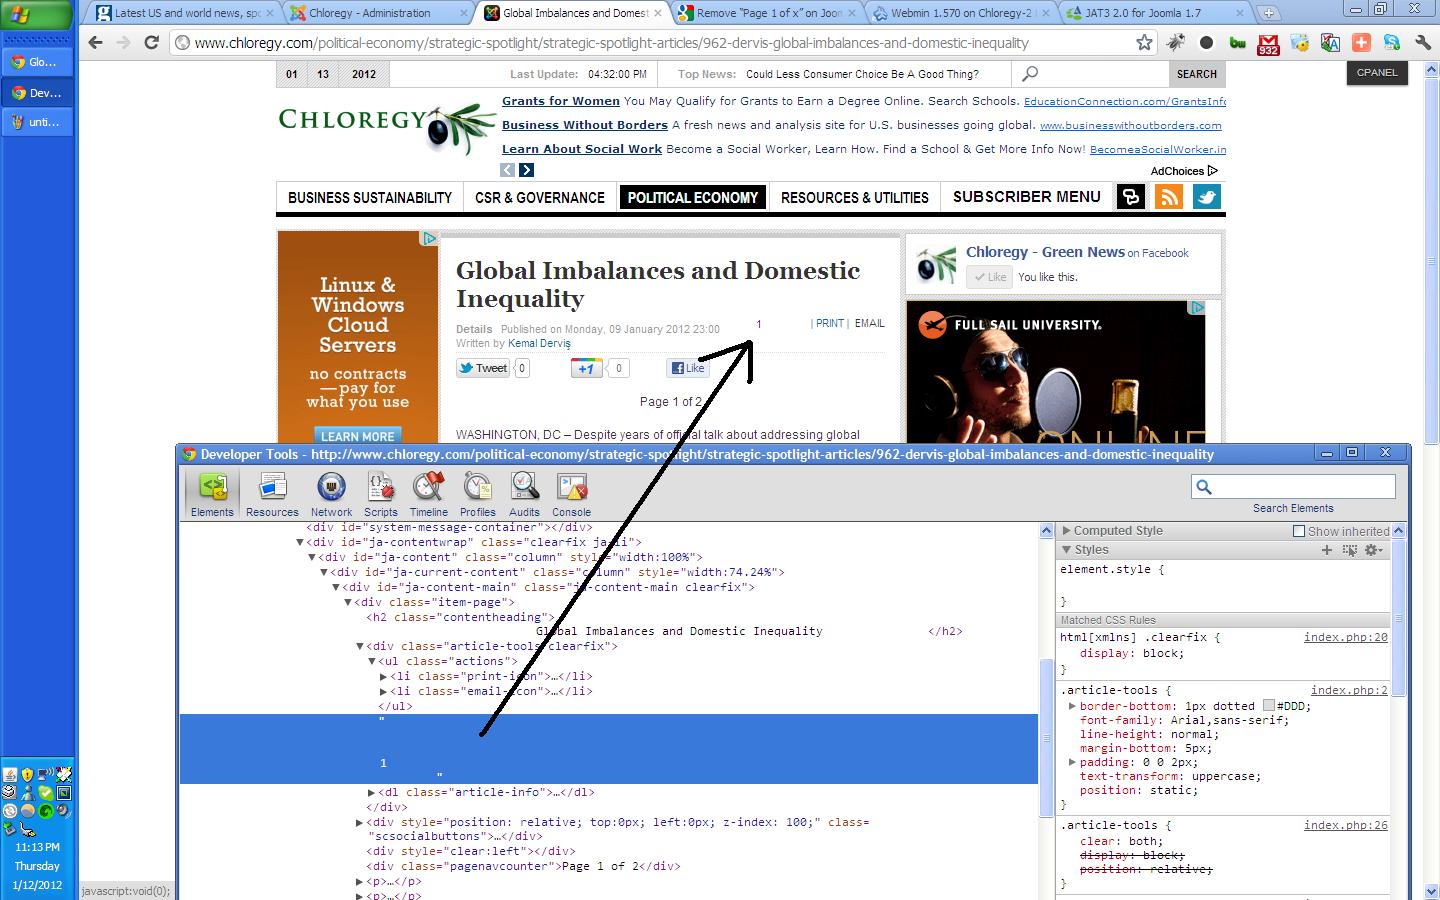The width and height of the screenshot is (1440, 900).
Task: Click the translate extension icon
Action: 1330,43
